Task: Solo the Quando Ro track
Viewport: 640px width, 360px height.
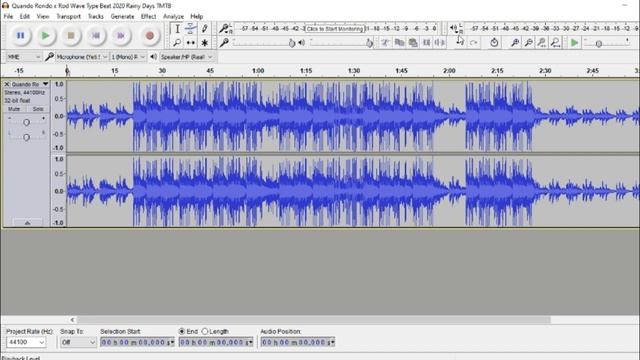Action: [x=38, y=109]
